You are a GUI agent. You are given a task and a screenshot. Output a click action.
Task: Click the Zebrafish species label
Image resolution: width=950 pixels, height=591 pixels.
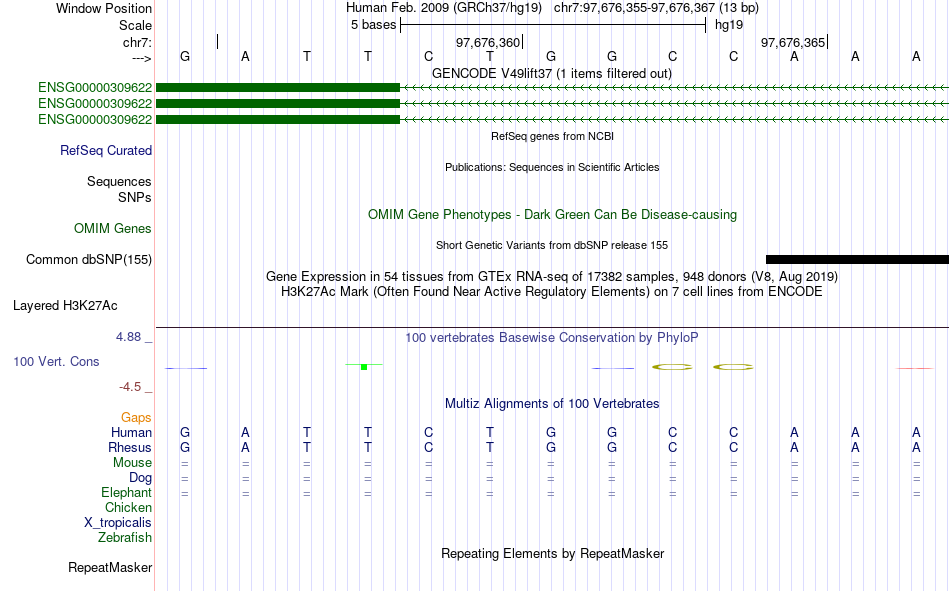point(125,538)
